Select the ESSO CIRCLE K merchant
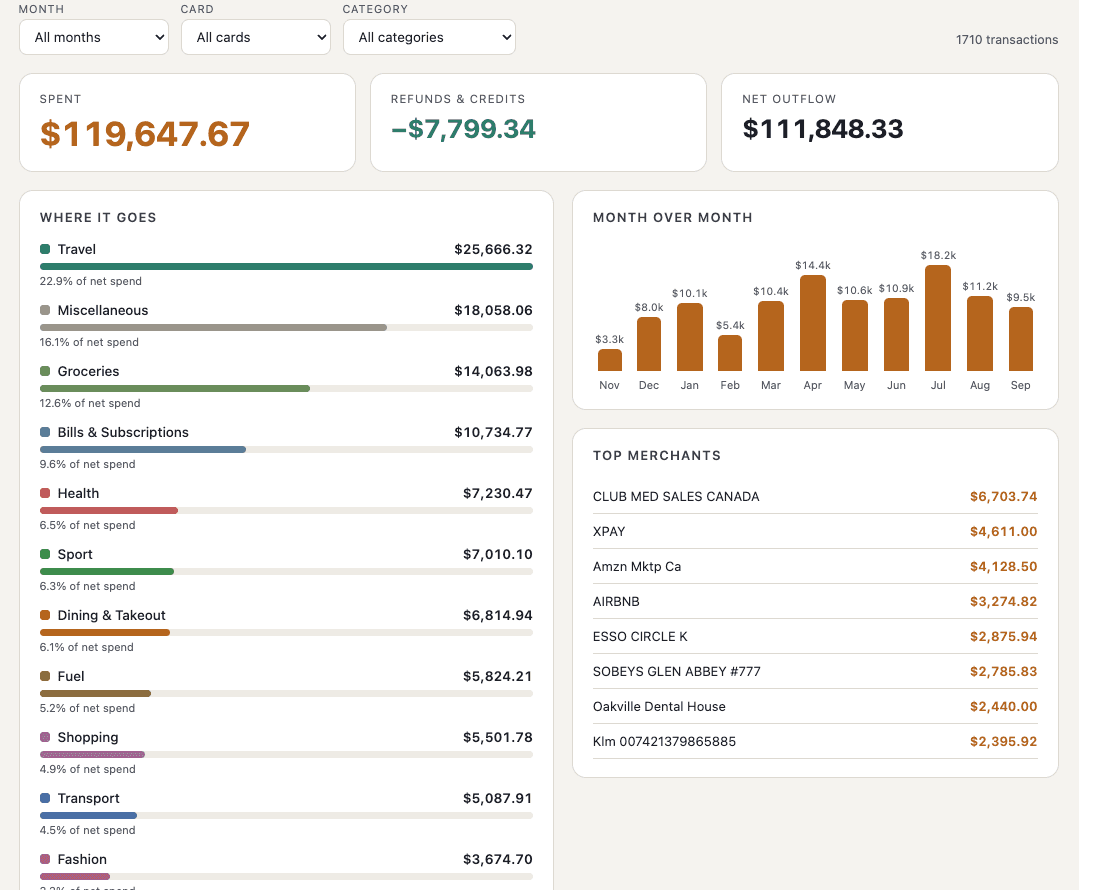 tap(640, 637)
